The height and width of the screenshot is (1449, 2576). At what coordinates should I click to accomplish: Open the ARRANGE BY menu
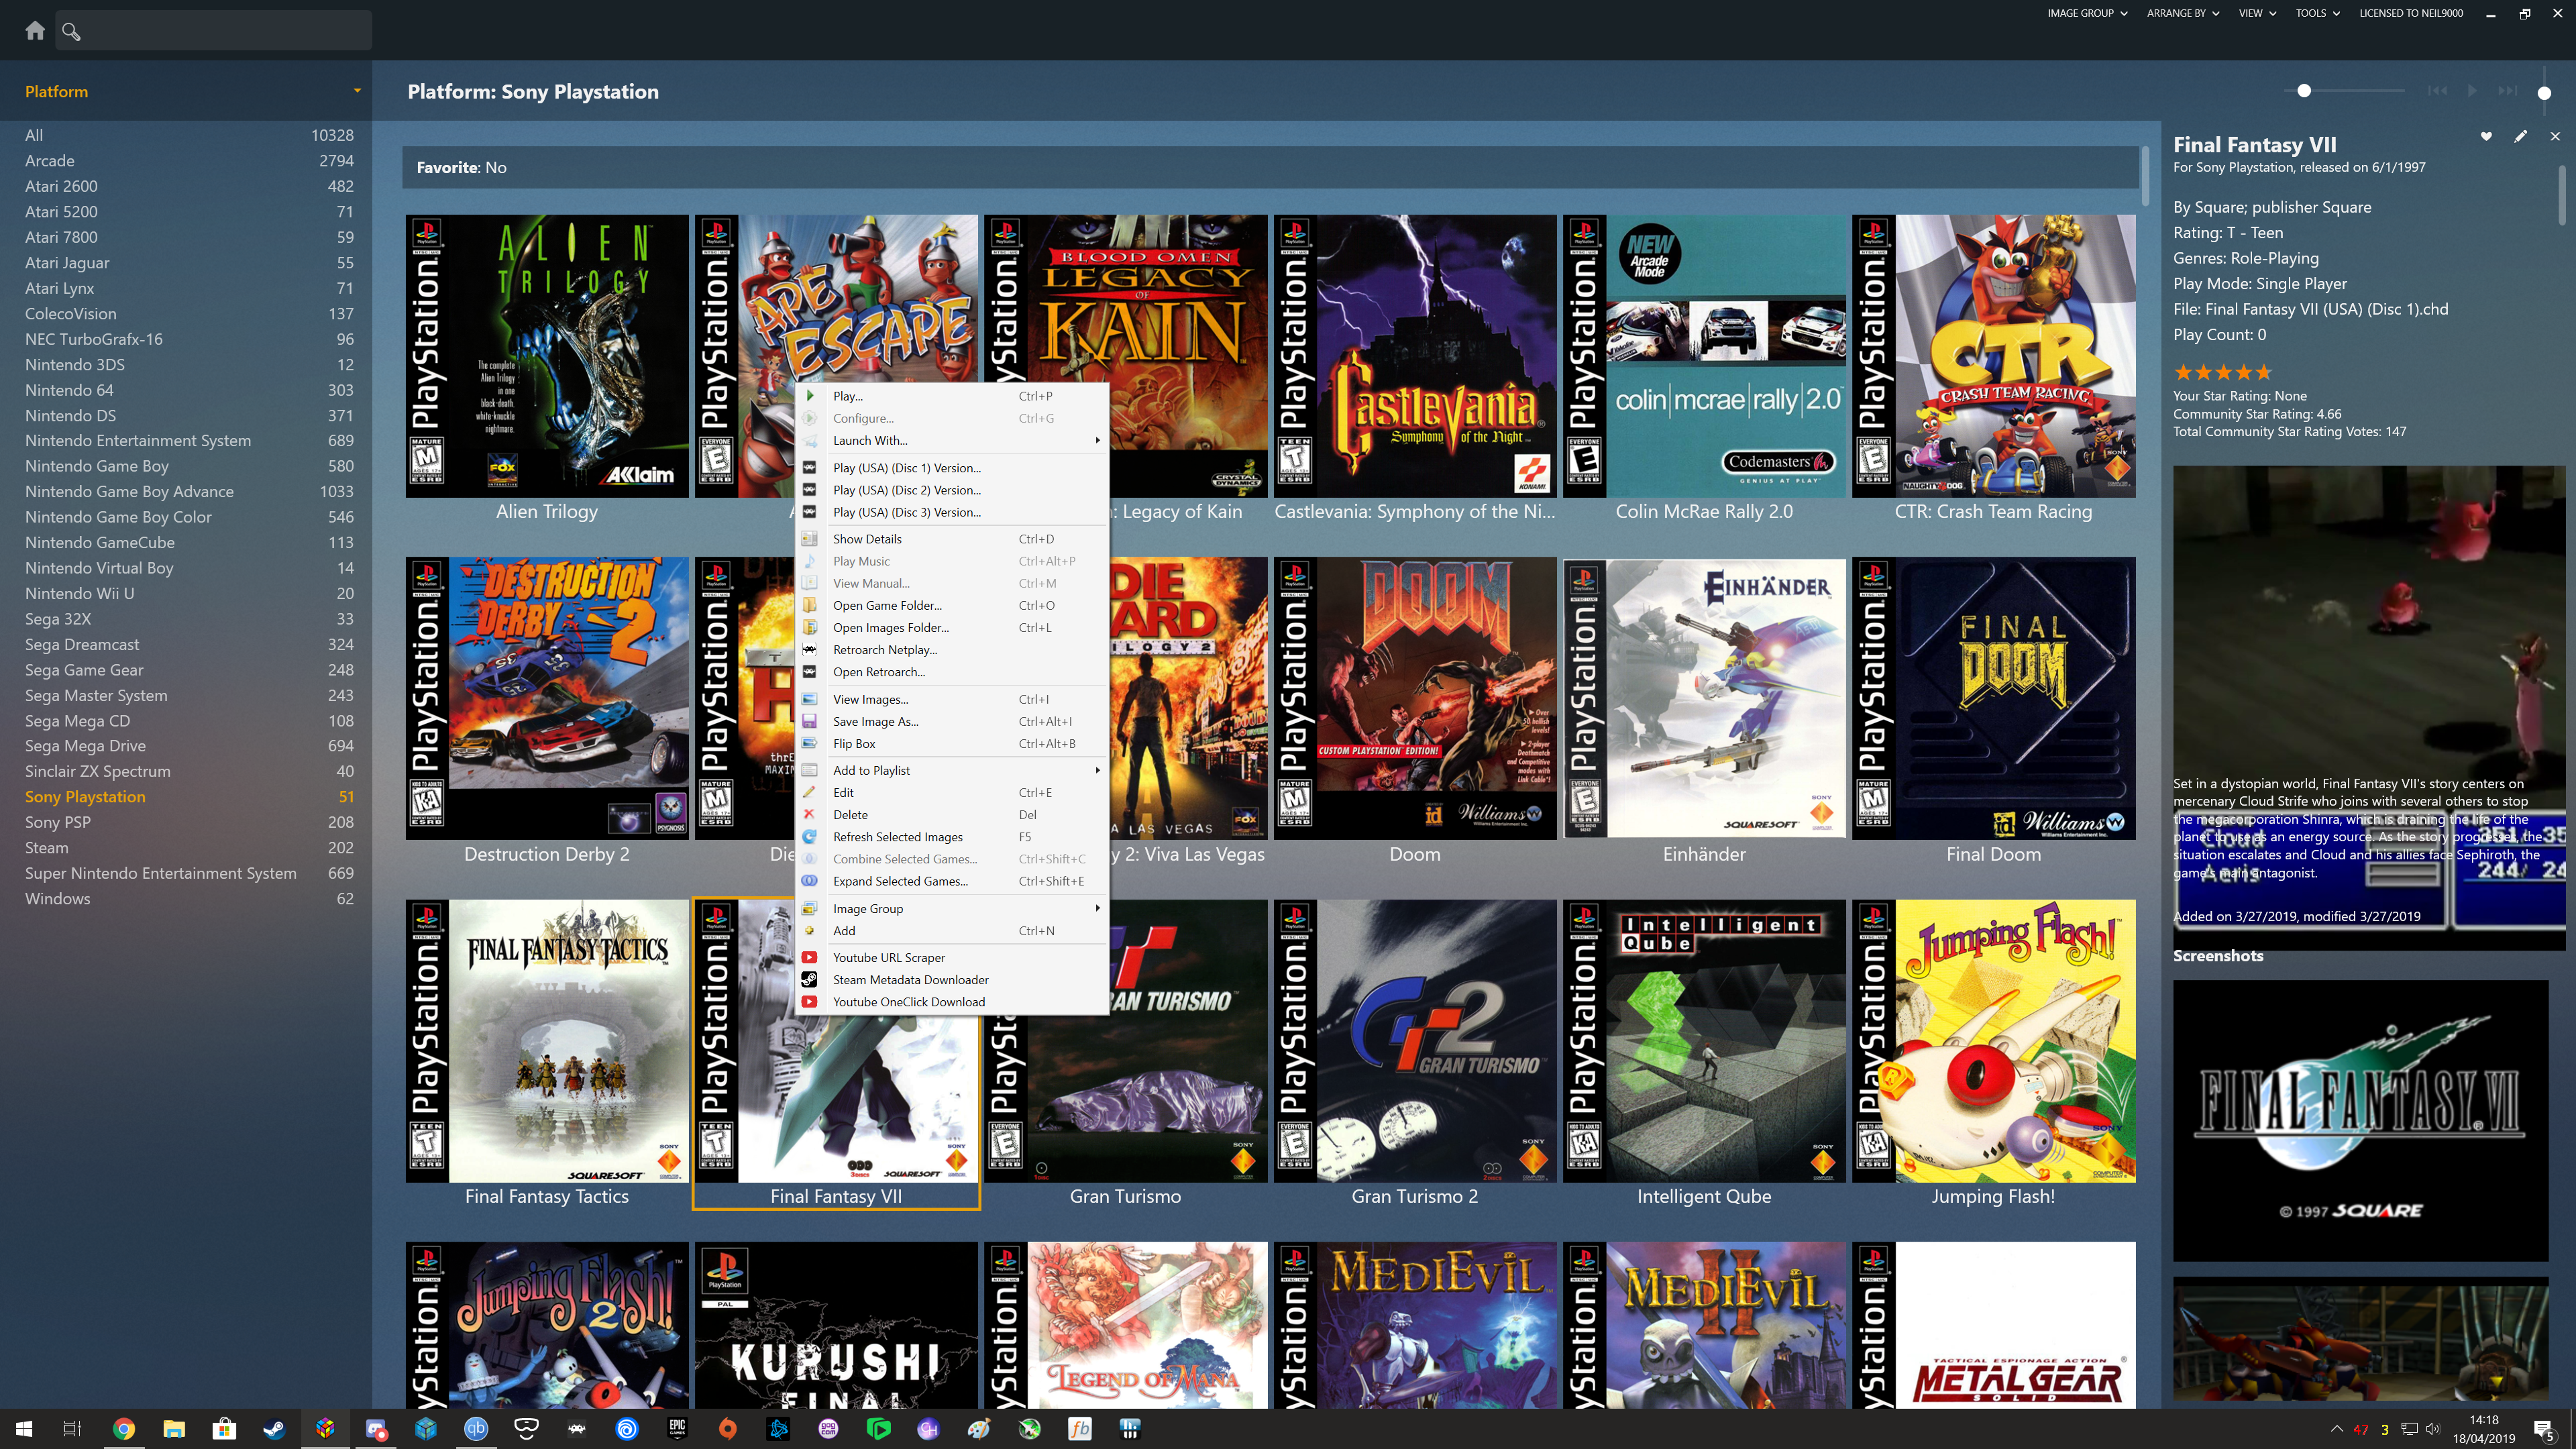point(2182,13)
